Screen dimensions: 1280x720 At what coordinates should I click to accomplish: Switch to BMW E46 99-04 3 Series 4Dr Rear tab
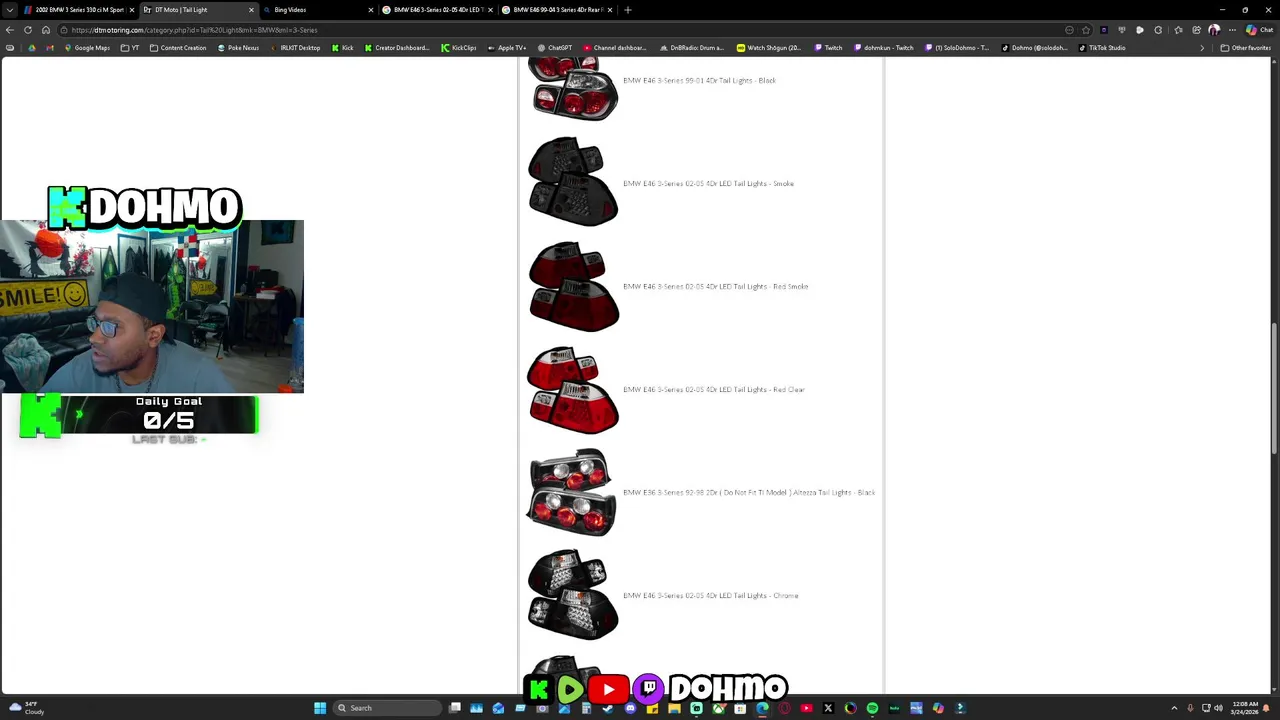[557, 10]
